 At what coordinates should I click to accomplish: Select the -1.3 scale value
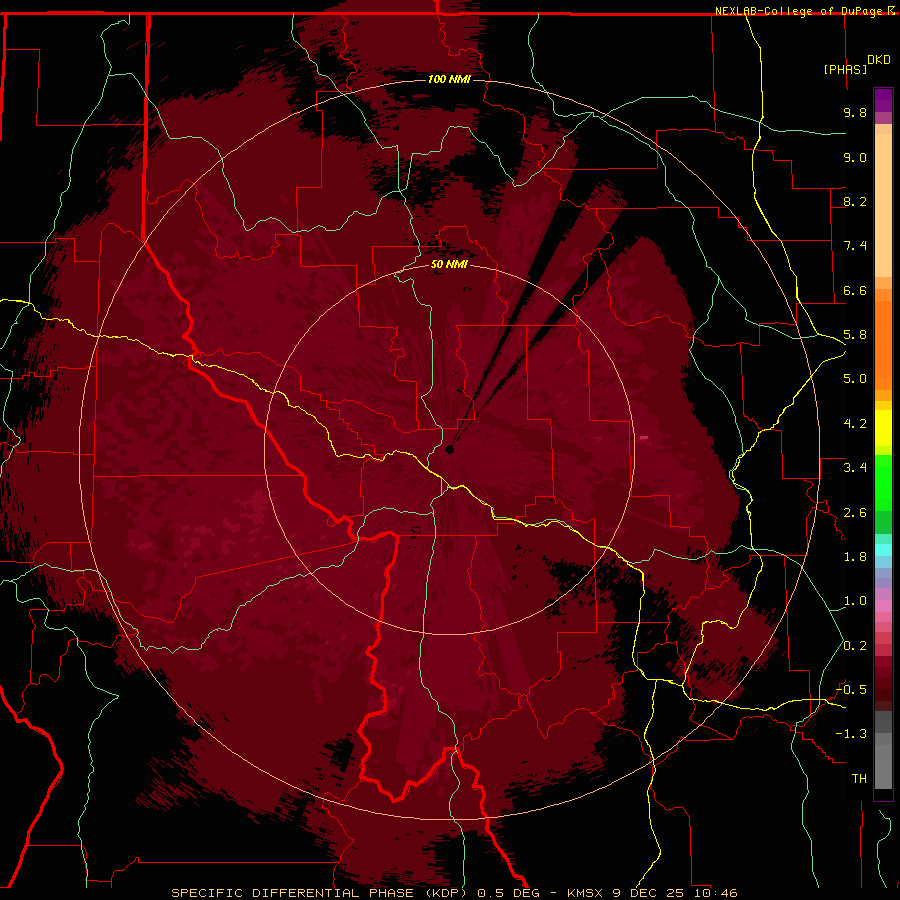point(851,734)
